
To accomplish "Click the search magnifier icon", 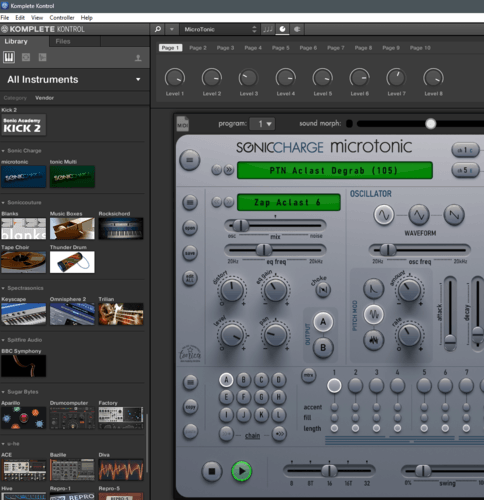I will (x=158, y=29).
